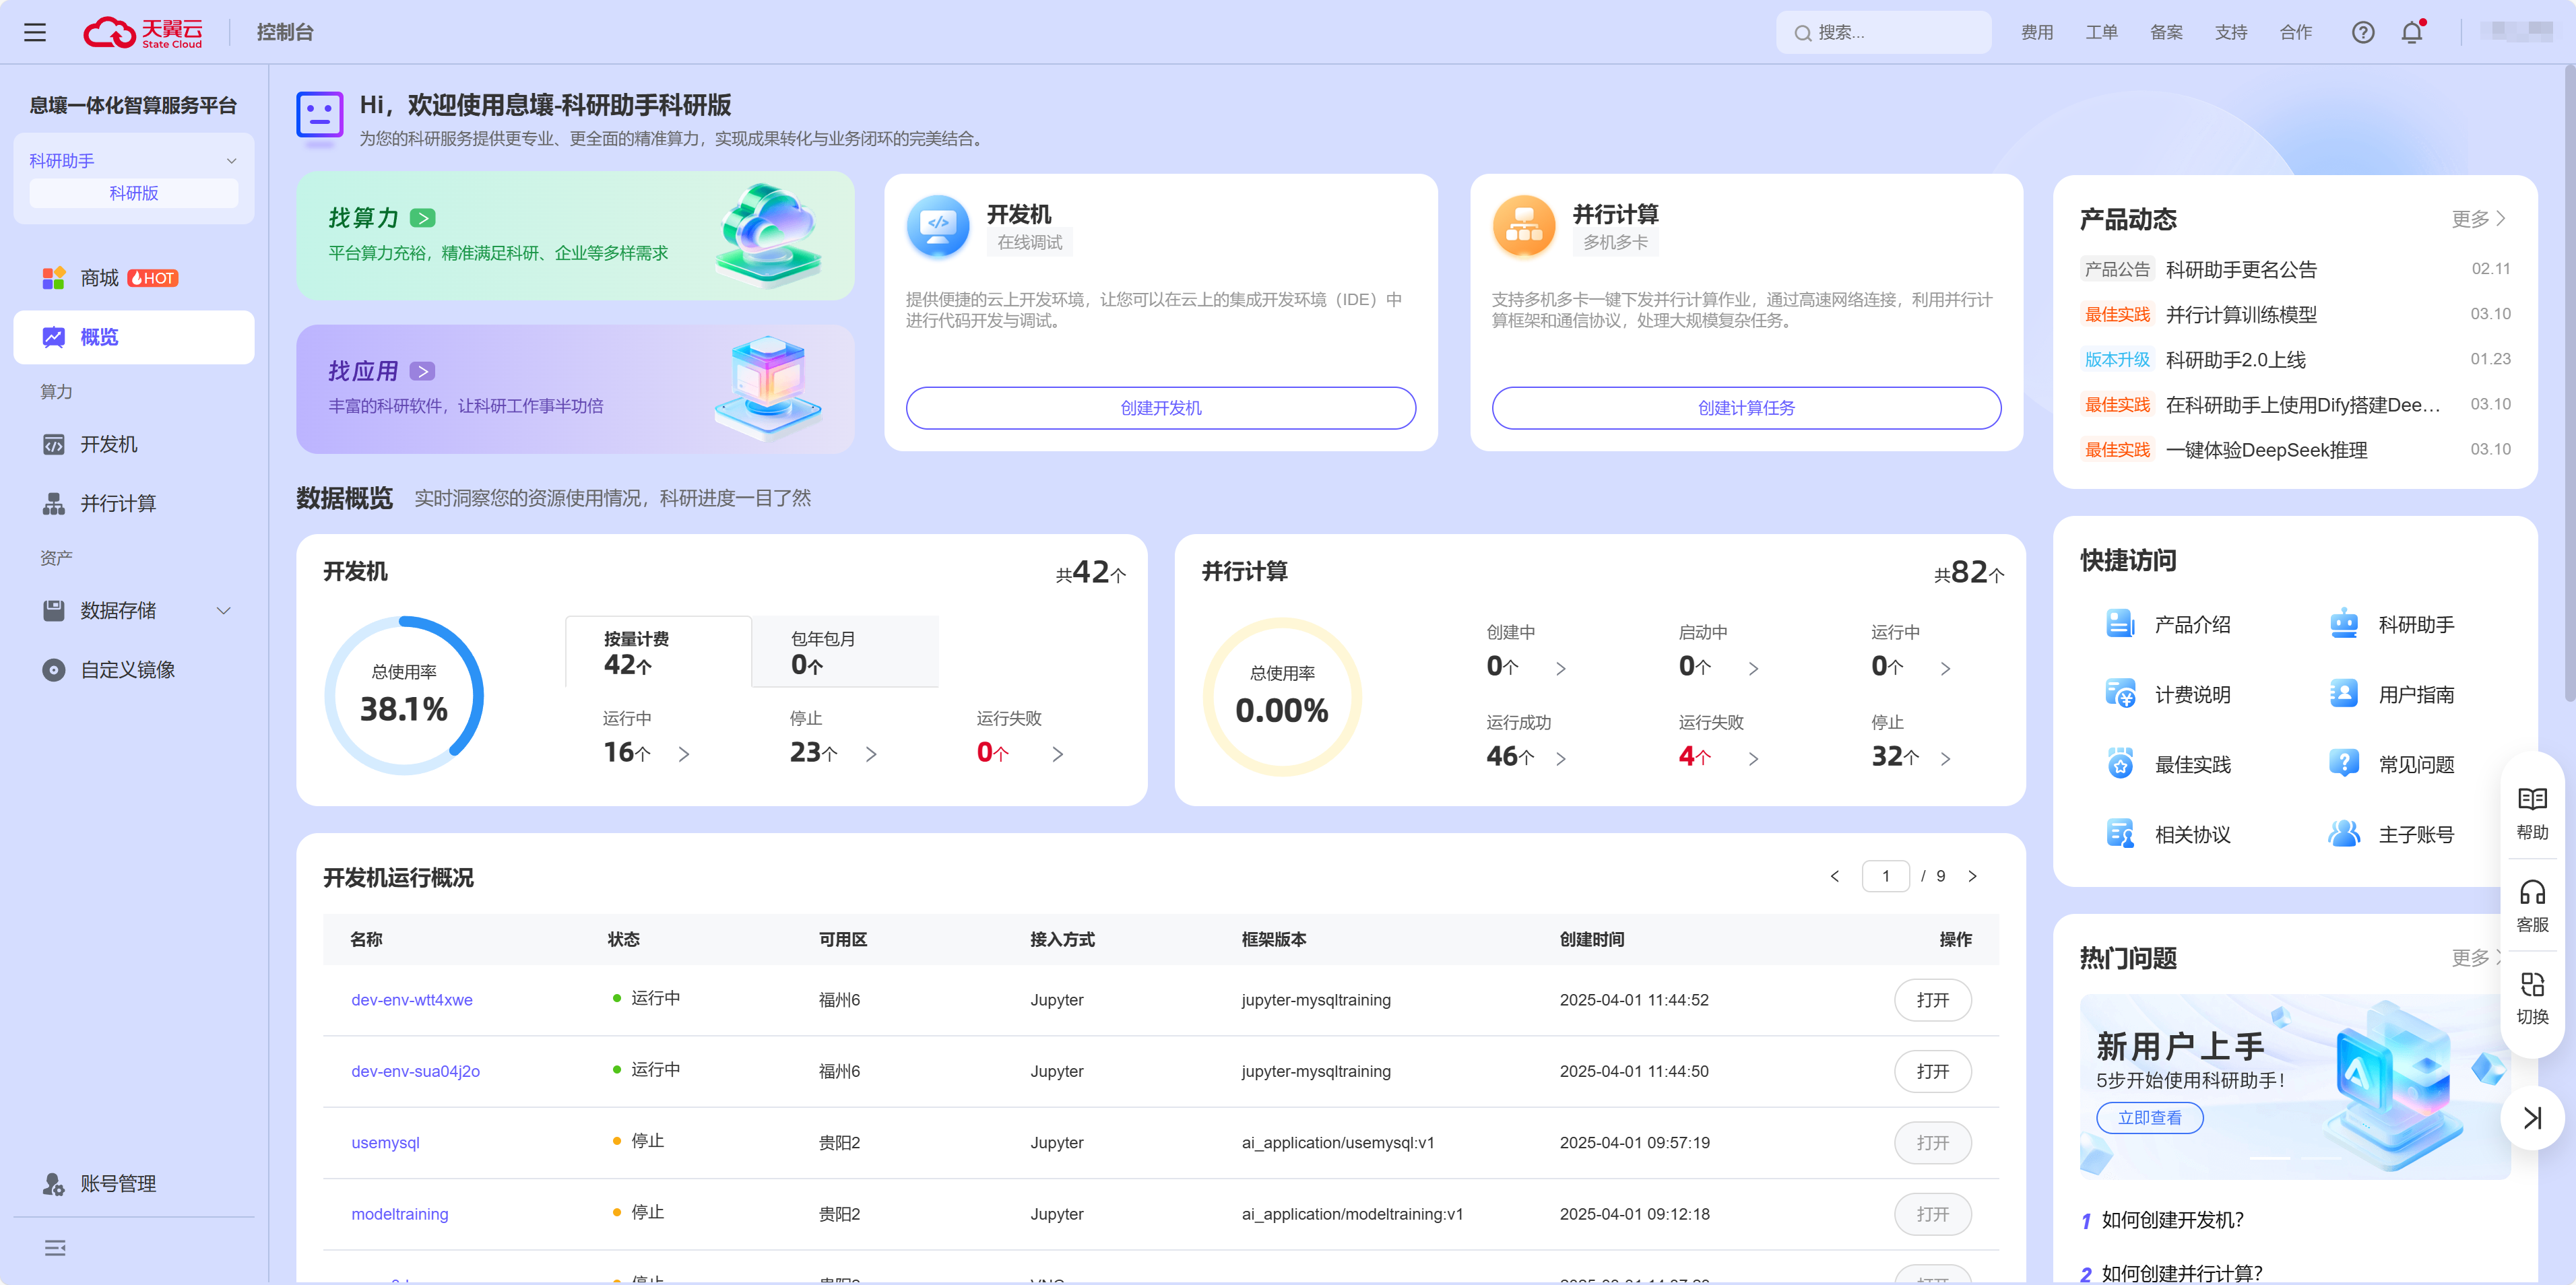Image resolution: width=2576 pixels, height=1285 pixels.
Task: Click the search input field
Action: click(x=1883, y=32)
